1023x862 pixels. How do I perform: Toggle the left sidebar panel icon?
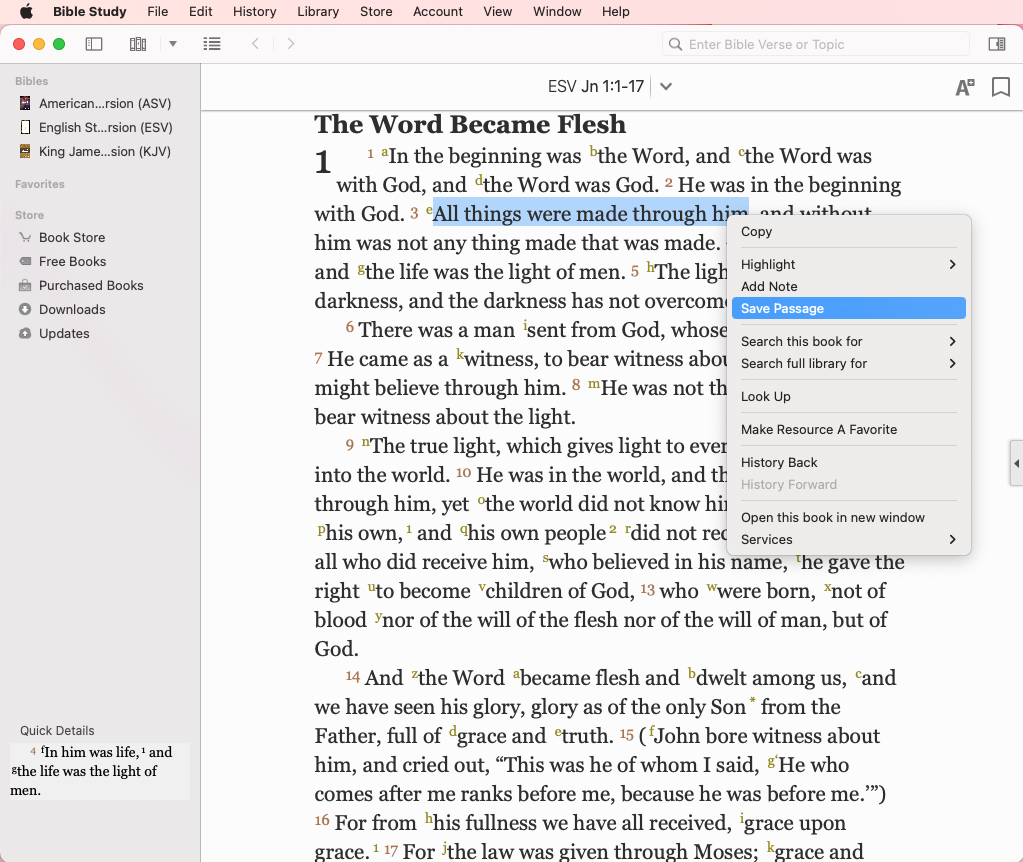(94, 44)
